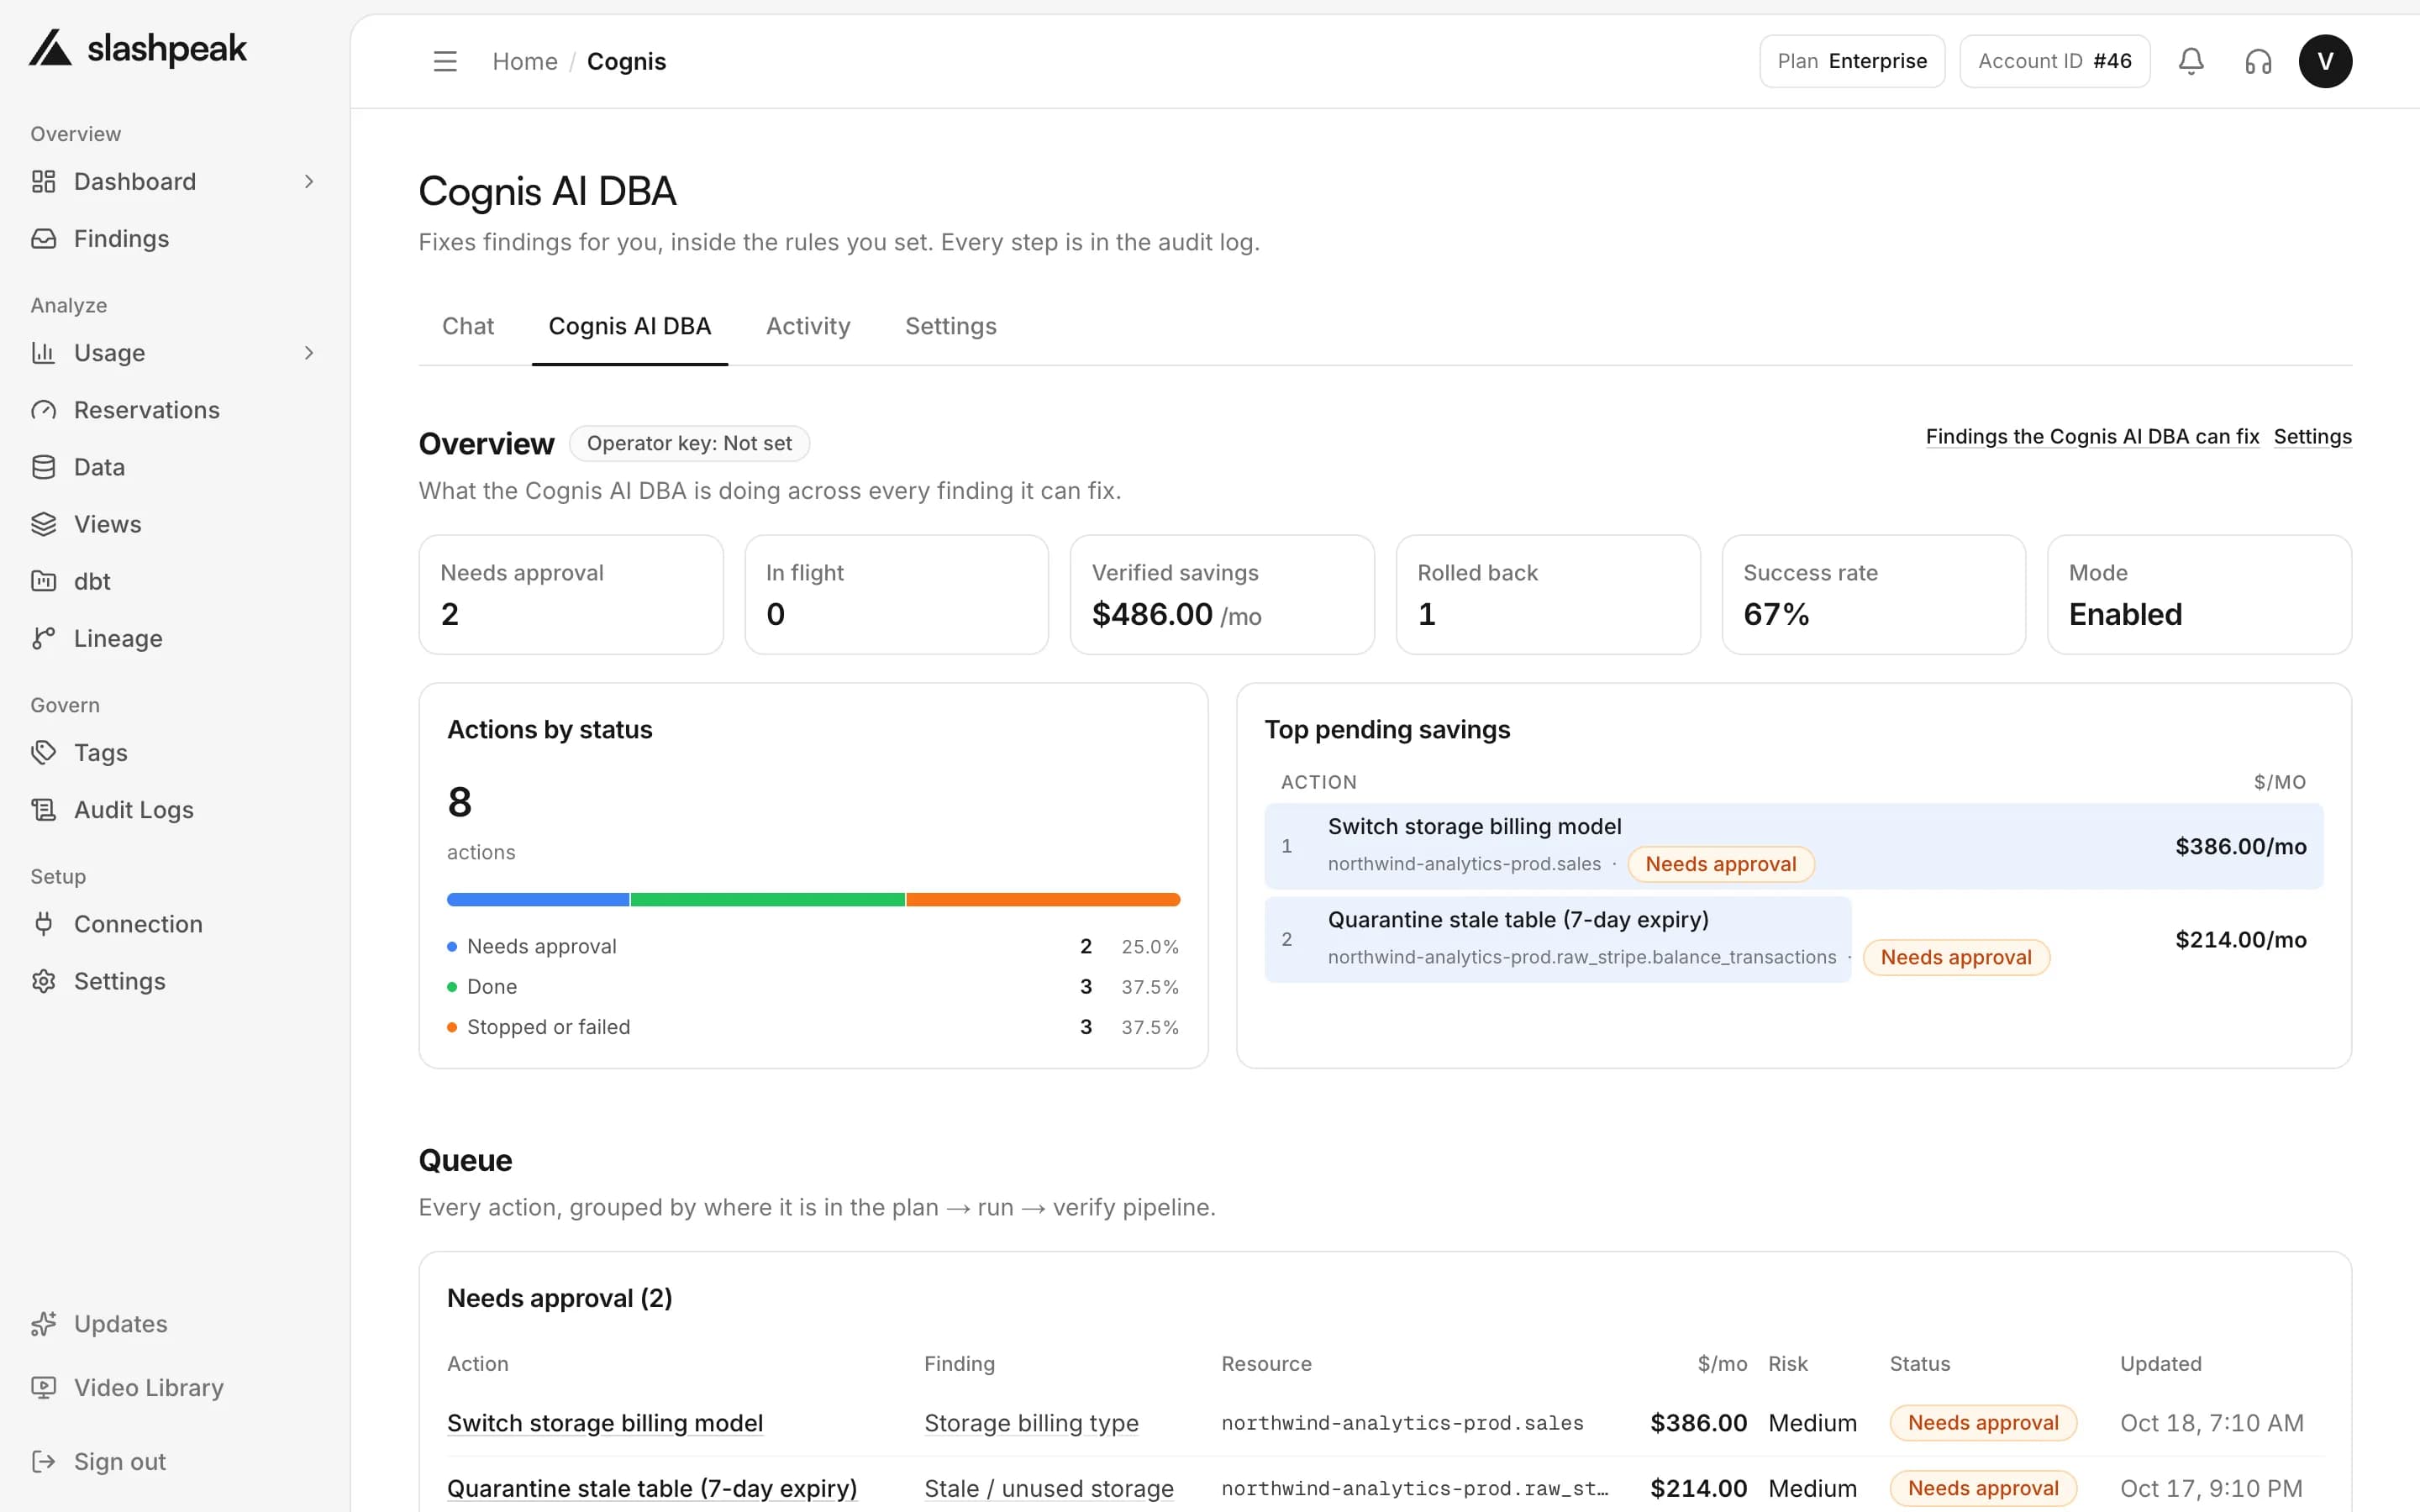
Task: Click the Data database icon
Action: pyautogui.click(x=43, y=466)
